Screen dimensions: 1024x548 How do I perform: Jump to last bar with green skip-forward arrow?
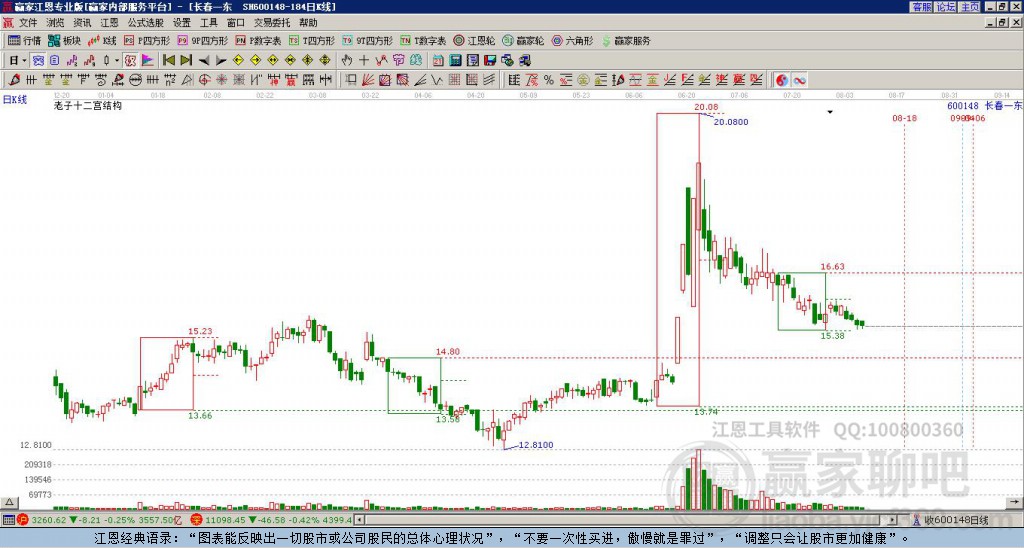click(x=186, y=60)
